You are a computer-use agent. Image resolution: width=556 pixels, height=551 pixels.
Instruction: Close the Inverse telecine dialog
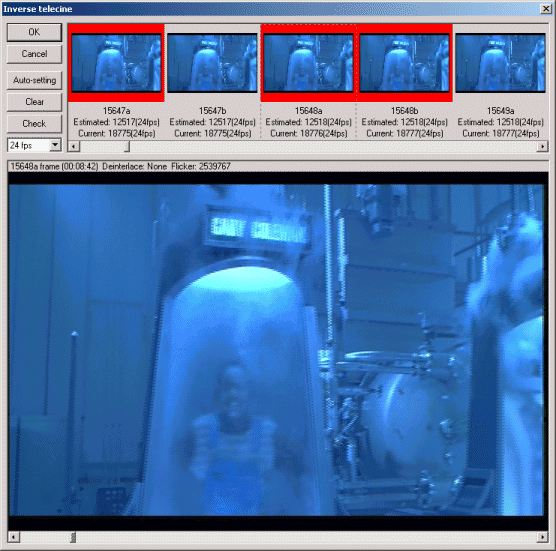545,9
